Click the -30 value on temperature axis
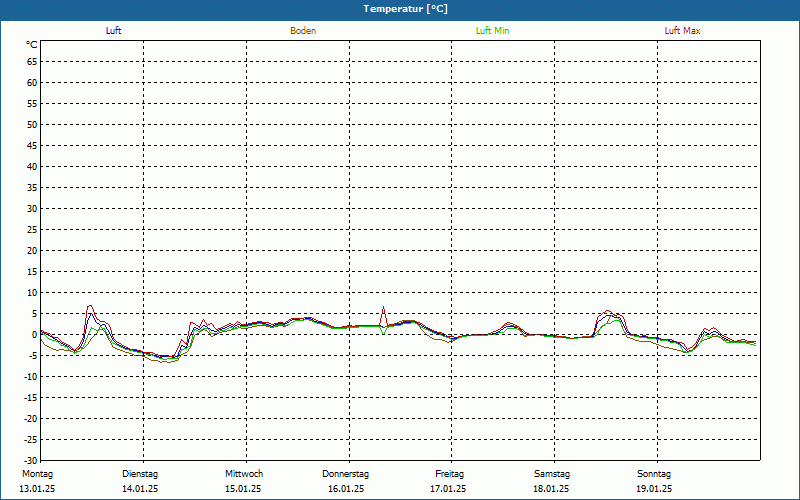This screenshot has height=500, width=800. tap(30, 460)
